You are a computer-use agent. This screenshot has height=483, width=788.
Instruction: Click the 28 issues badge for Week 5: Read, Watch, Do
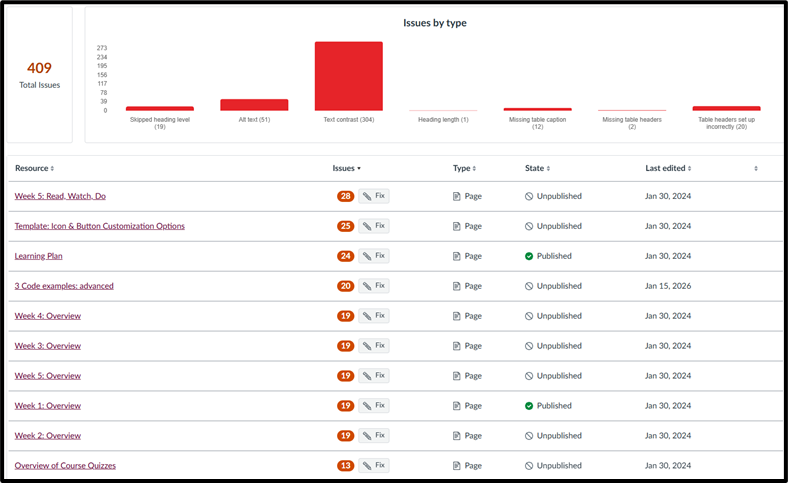346,196
